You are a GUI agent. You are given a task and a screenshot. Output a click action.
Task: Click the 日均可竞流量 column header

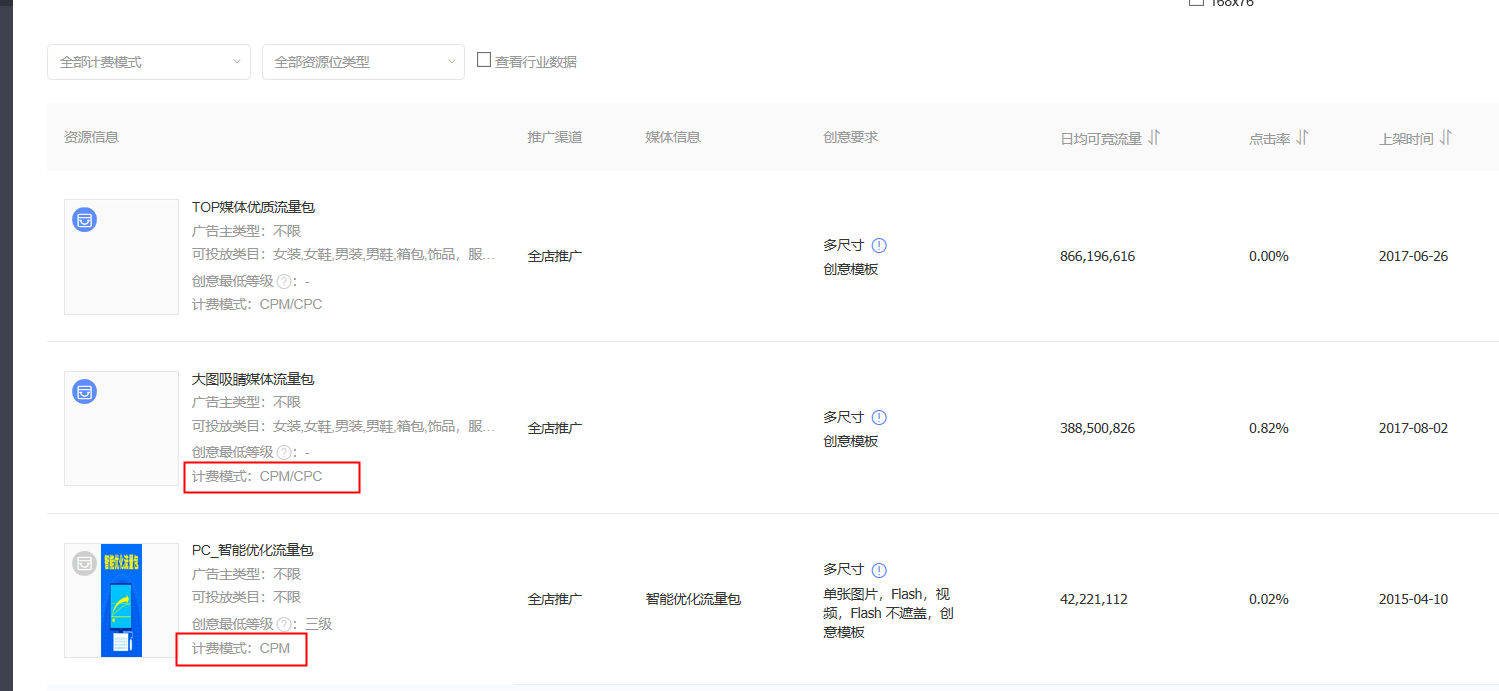pyautogui.click(x=1101, y=139)
